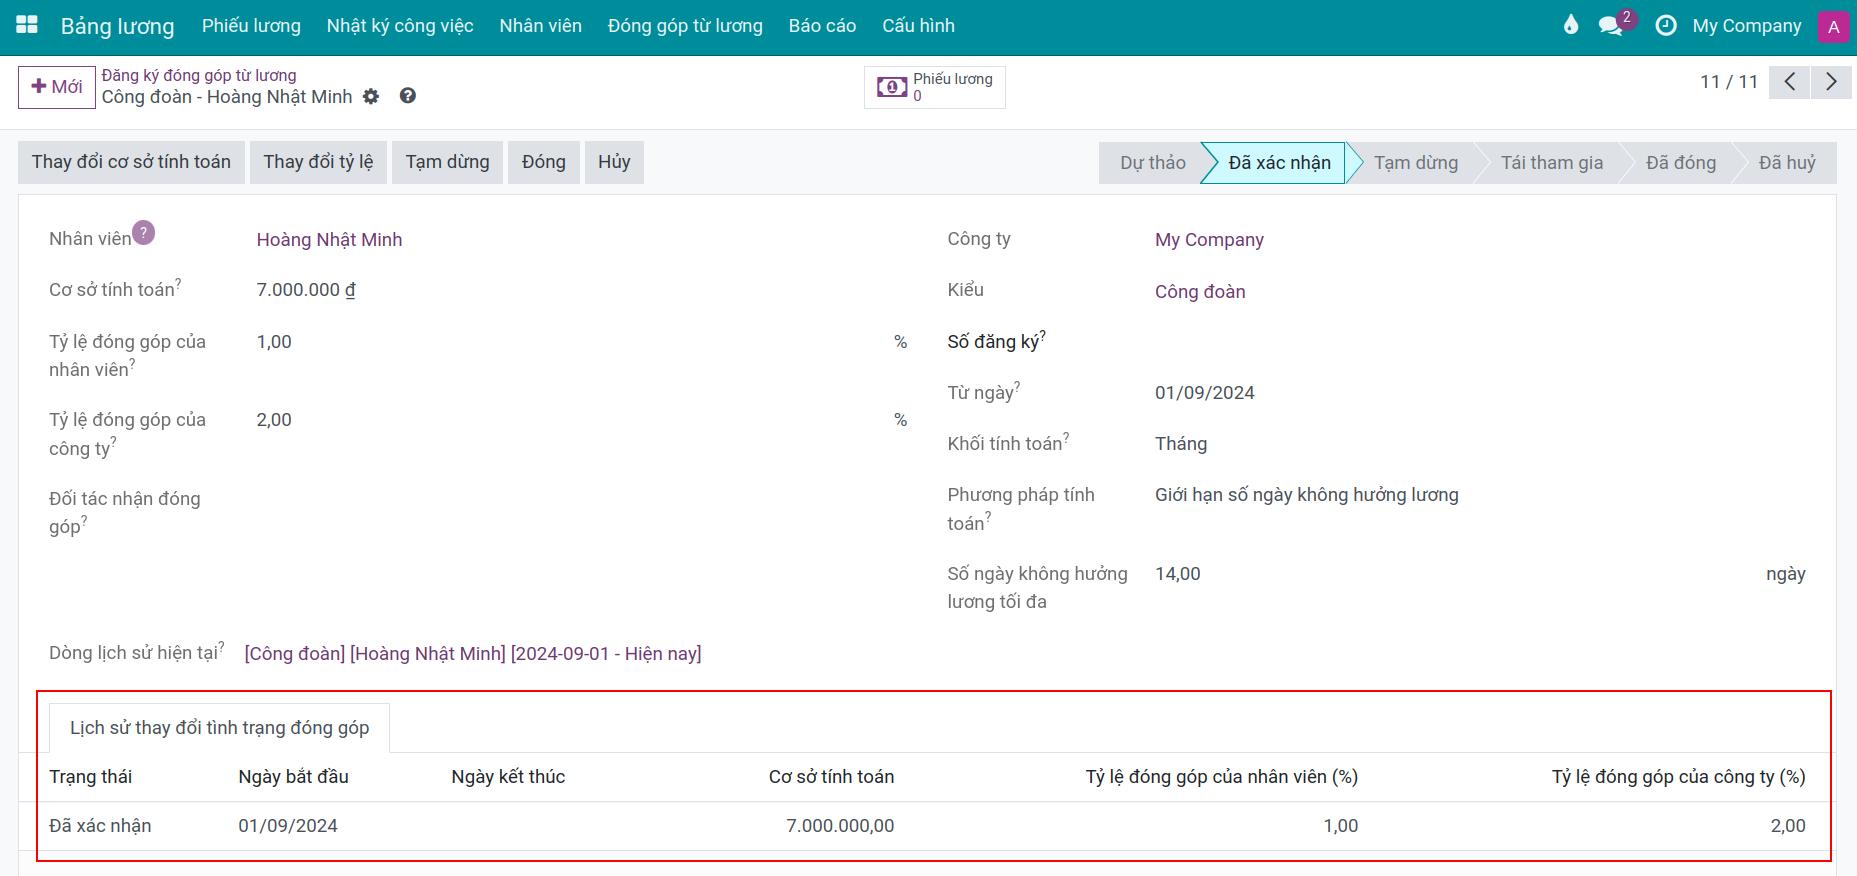This screenshot has width=1857, height=876.
Task: Click the Đóng button
Action: tap(544, 162)
